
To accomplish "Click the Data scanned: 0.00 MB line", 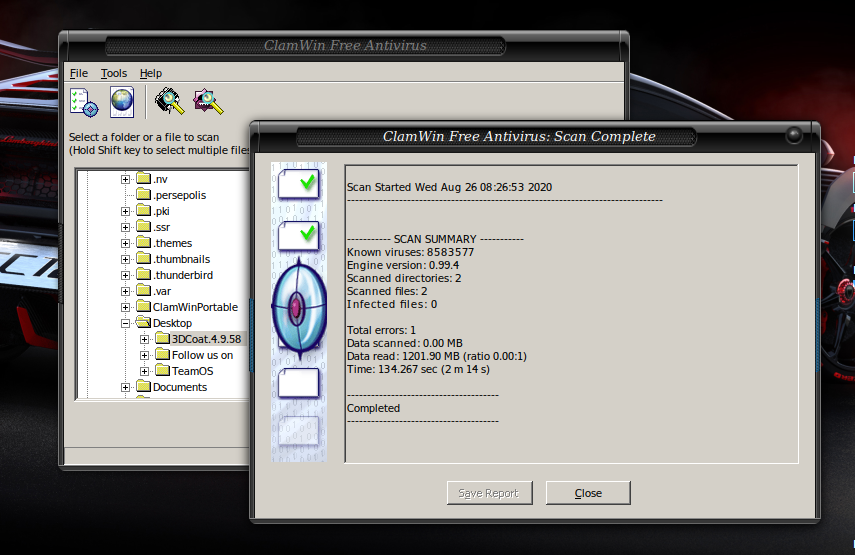I will [405, 343].
